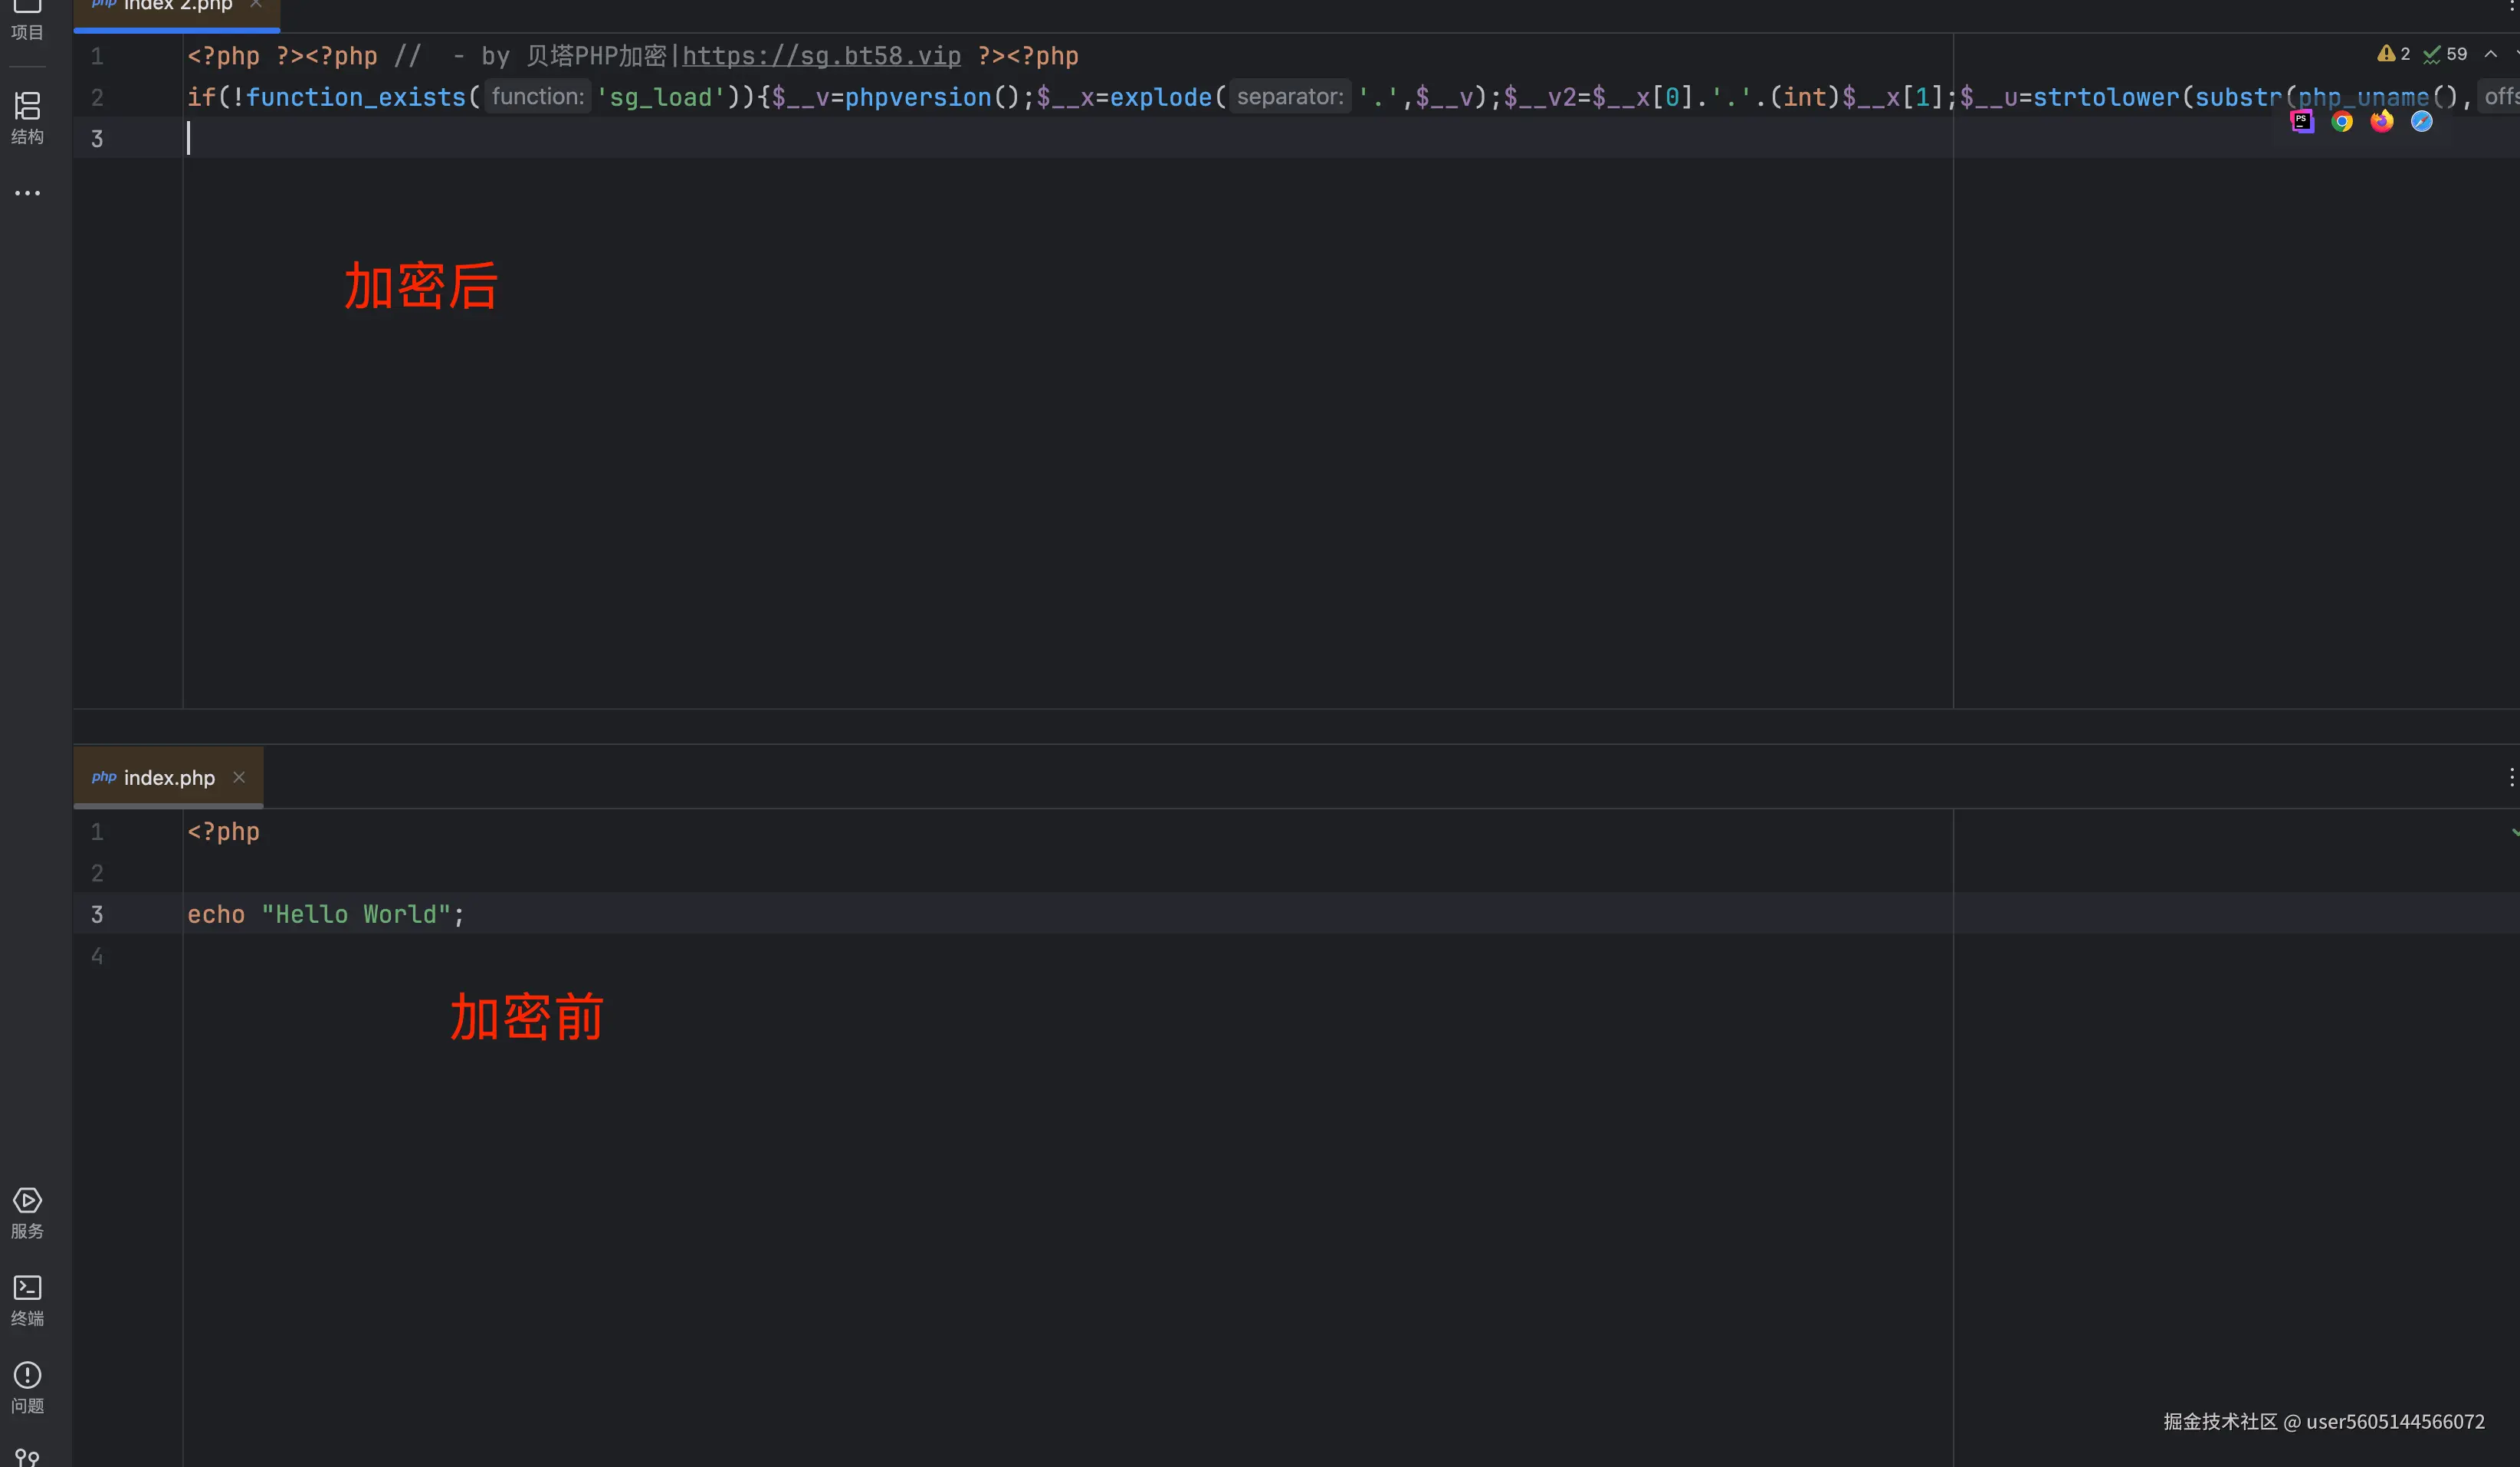This screenshot has width=2520, height=1467.
Task: Open in PhpStorm built-in preview icon
Action: pyautogui.click(x=2302, y=122)
